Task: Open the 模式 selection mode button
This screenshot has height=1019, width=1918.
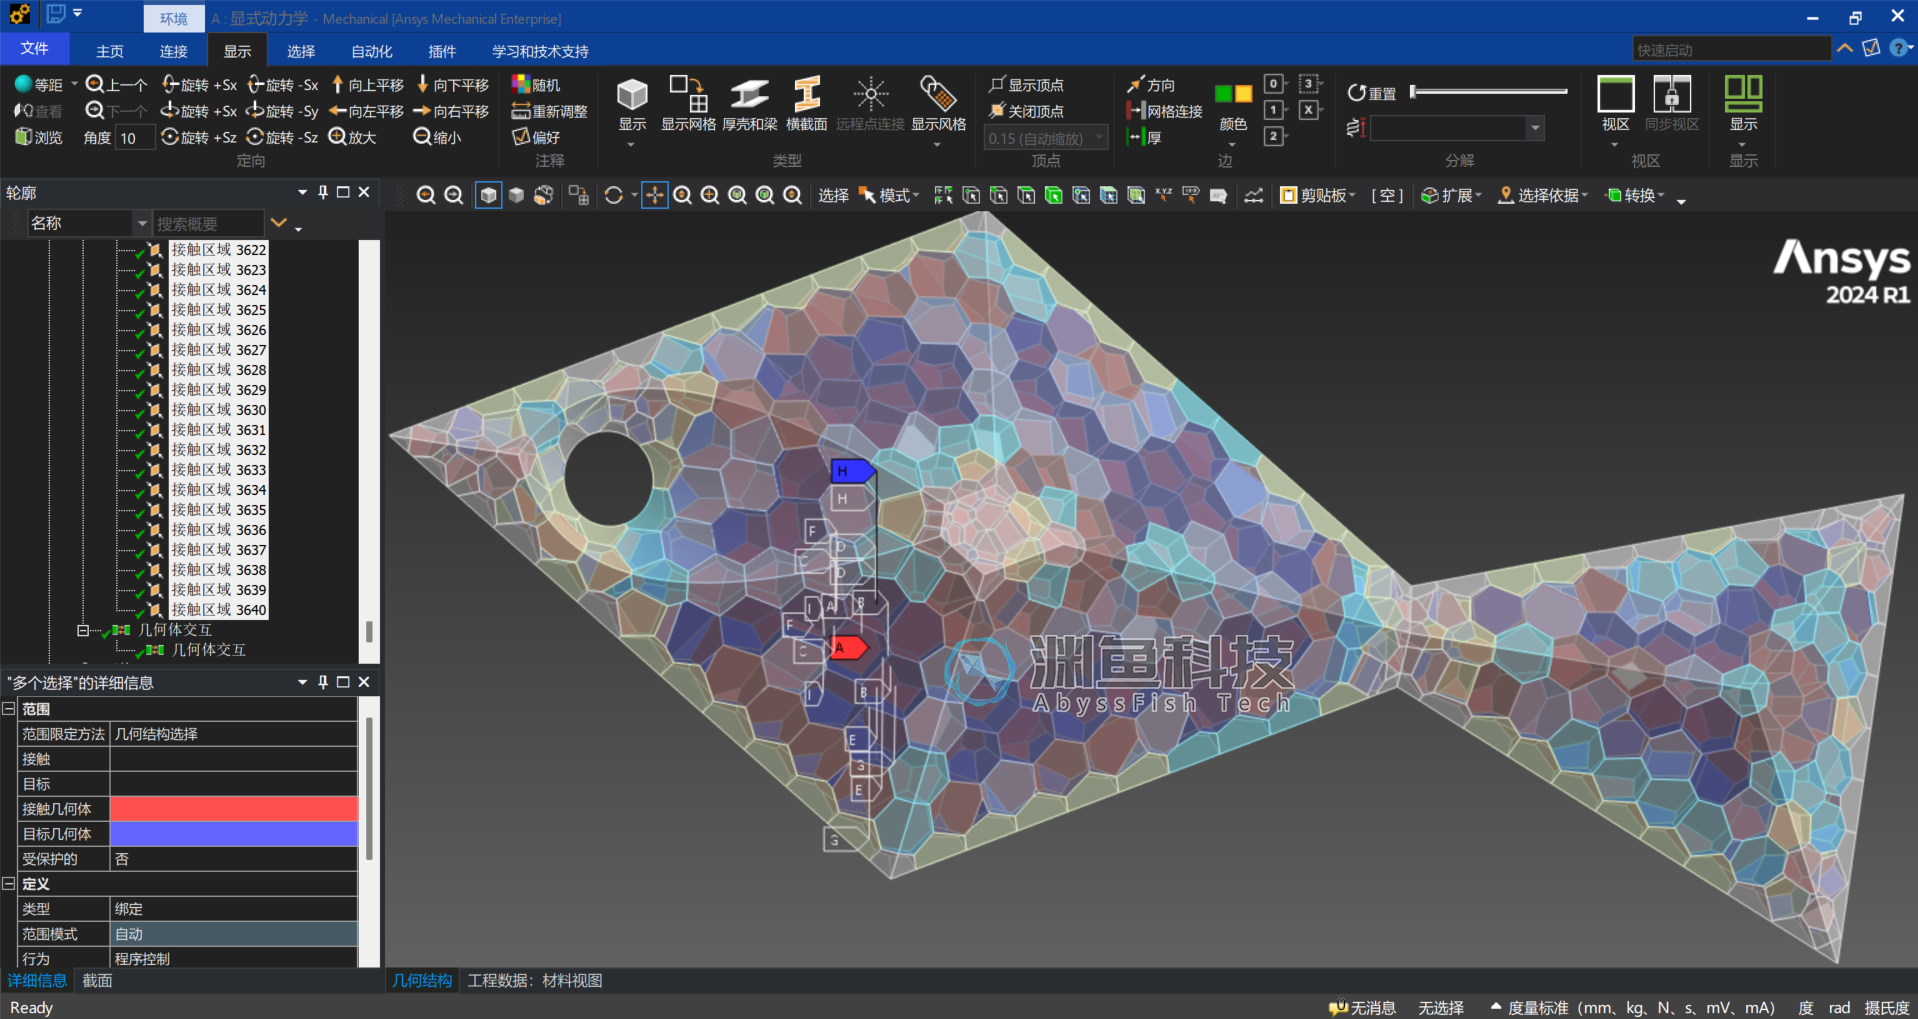Action: pyautogui.click(x=890, y=196)
